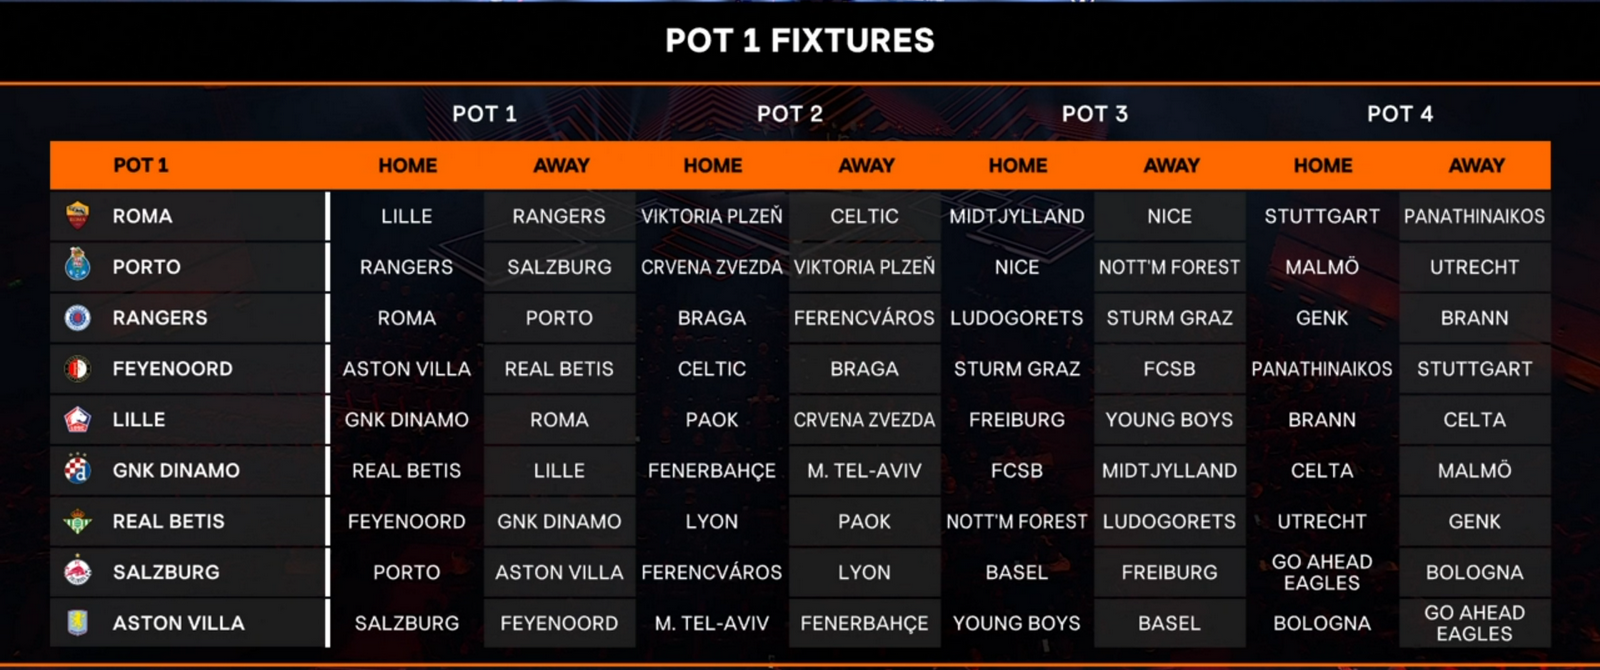Select the POT 4 column group header
The width and height of the screenshot is (1600, 670).
1399,114
